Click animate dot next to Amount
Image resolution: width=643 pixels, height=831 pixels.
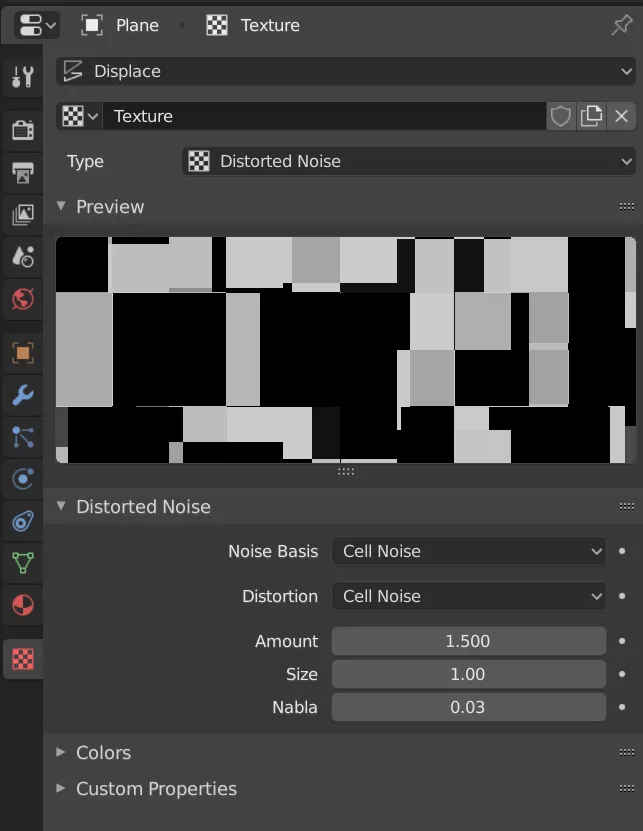[623, 641]
